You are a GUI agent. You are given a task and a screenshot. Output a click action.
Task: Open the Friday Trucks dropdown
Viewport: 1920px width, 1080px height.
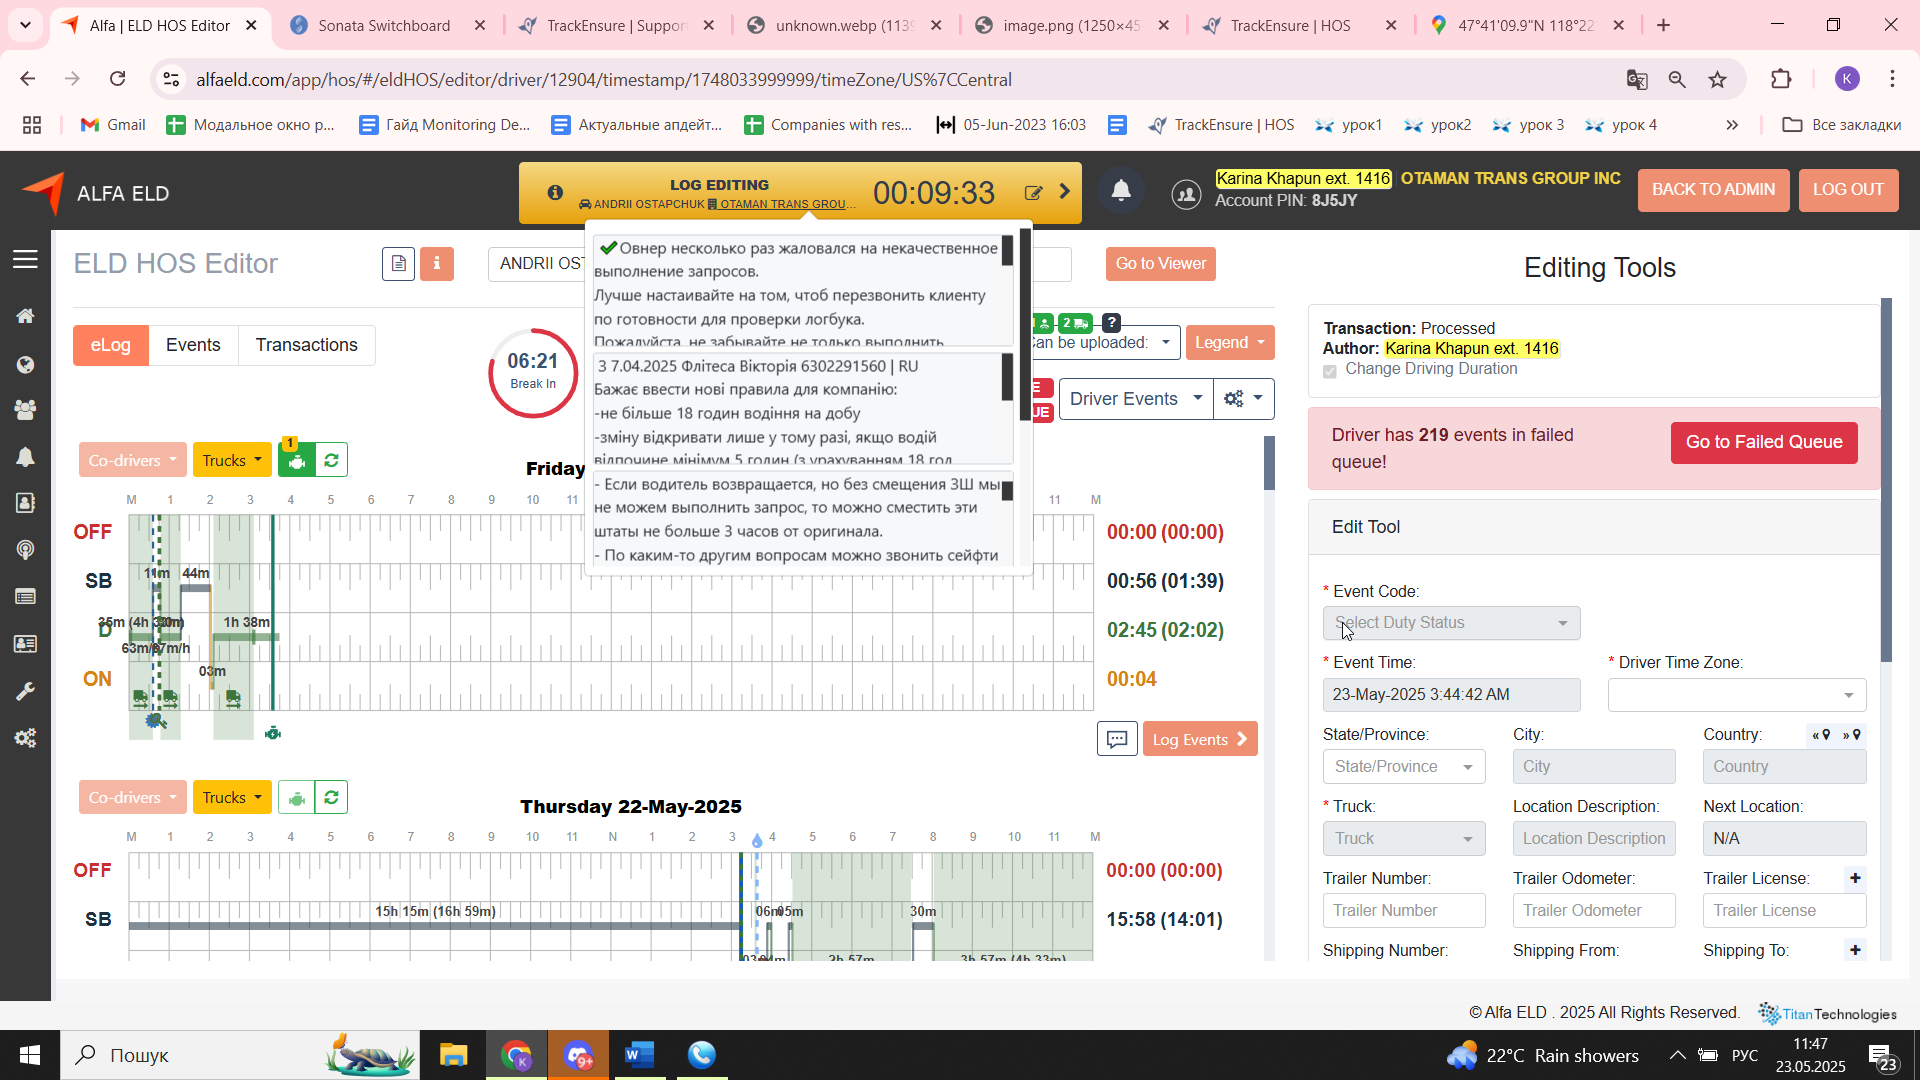coord(232,461)
